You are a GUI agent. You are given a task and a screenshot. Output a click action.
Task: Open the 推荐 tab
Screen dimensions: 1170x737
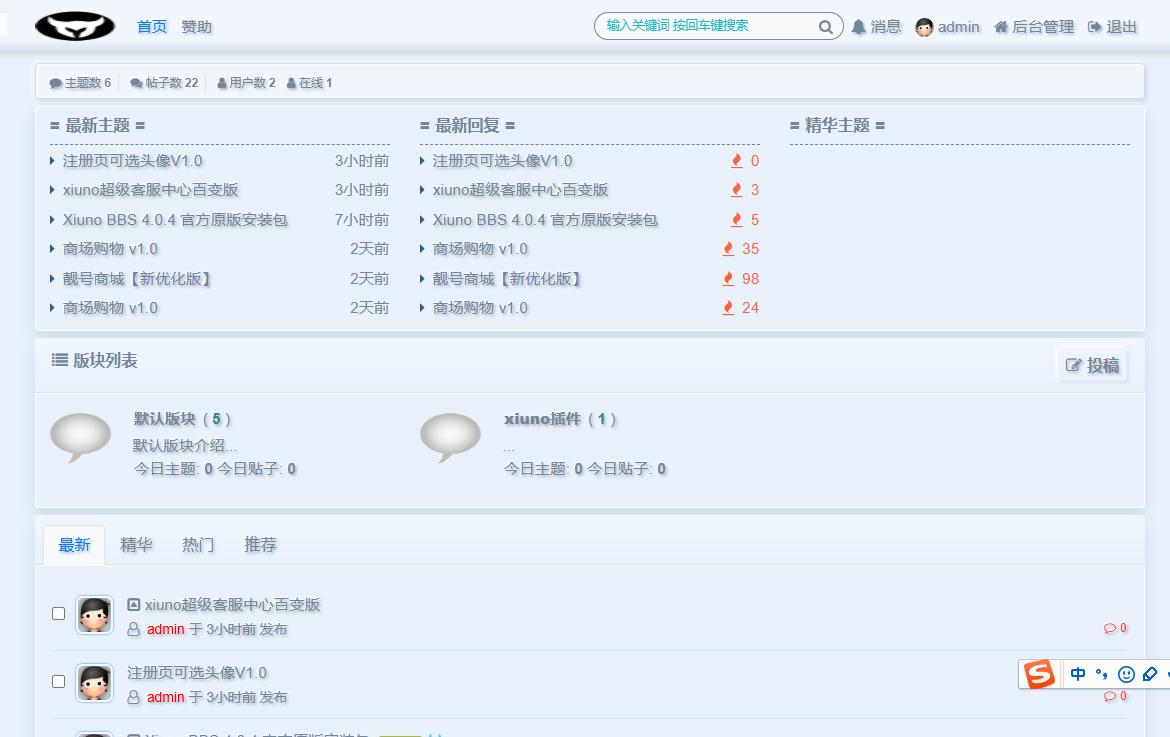[x=260, y=545]
